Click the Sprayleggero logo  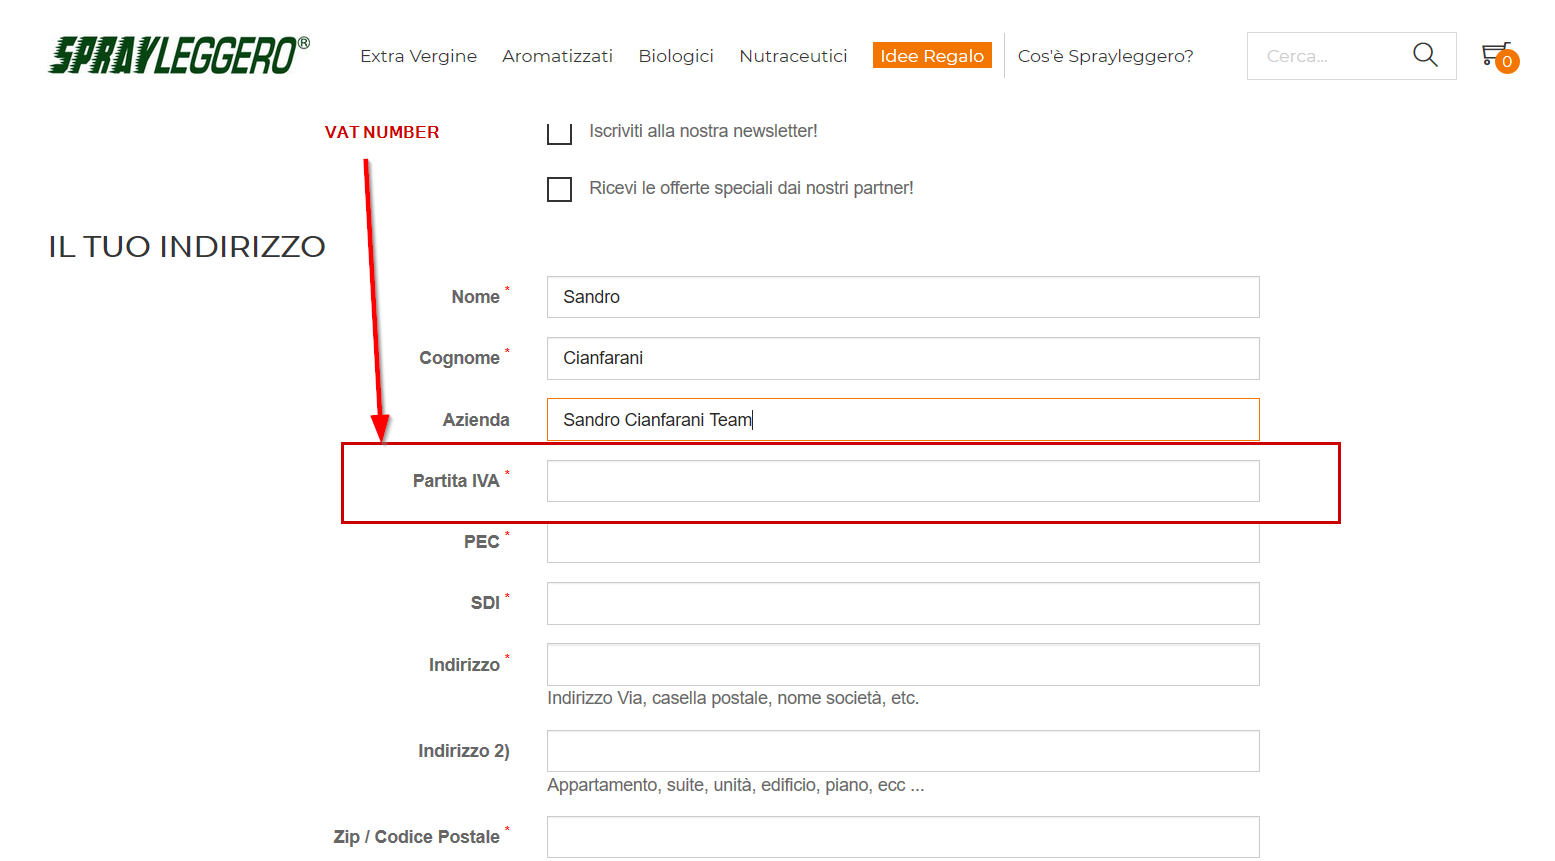coord(179,56)
